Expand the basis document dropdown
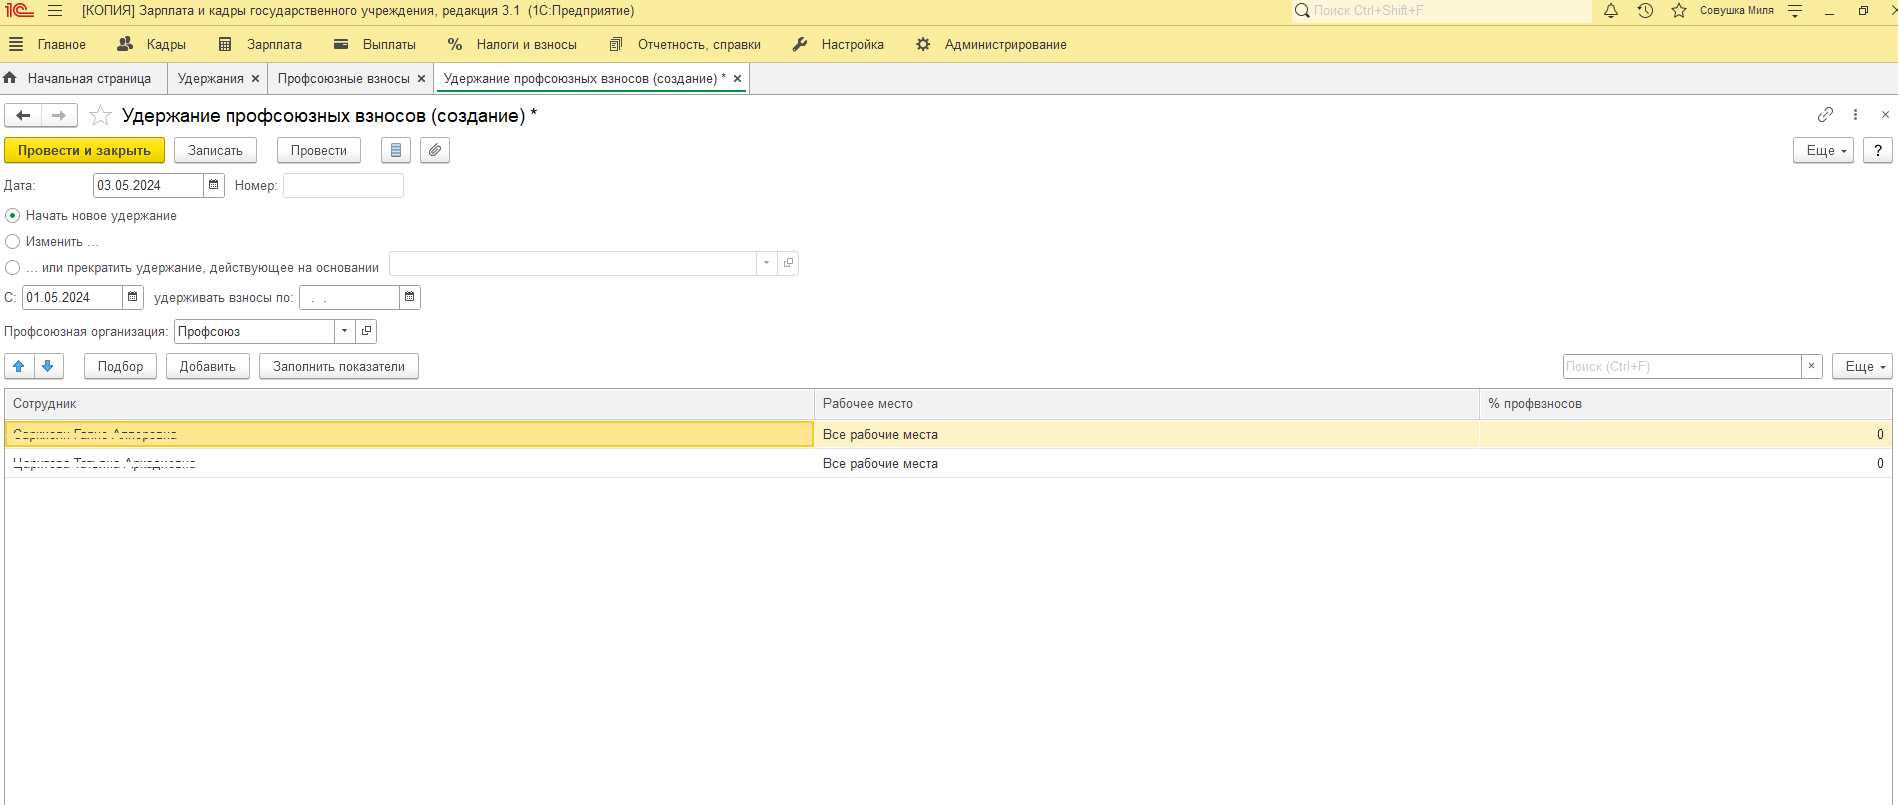This screenshot has height=805, width=1899. [767, 263]
